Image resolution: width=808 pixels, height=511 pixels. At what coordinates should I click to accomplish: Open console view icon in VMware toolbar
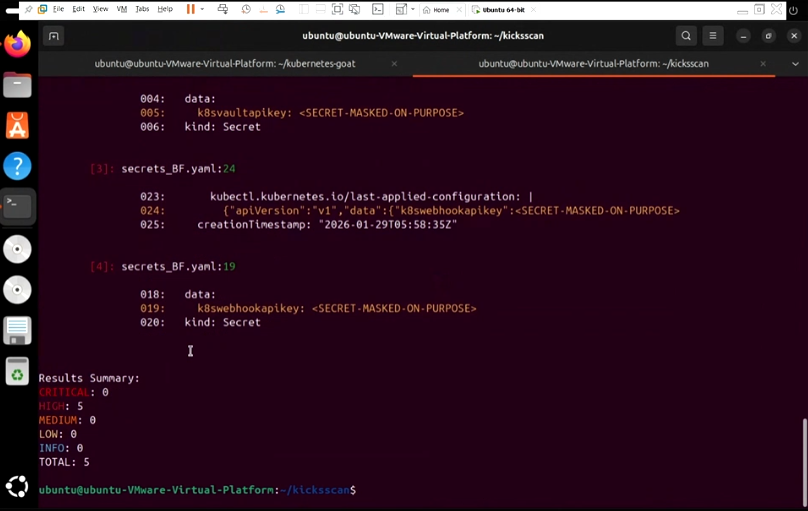[378, 9]
